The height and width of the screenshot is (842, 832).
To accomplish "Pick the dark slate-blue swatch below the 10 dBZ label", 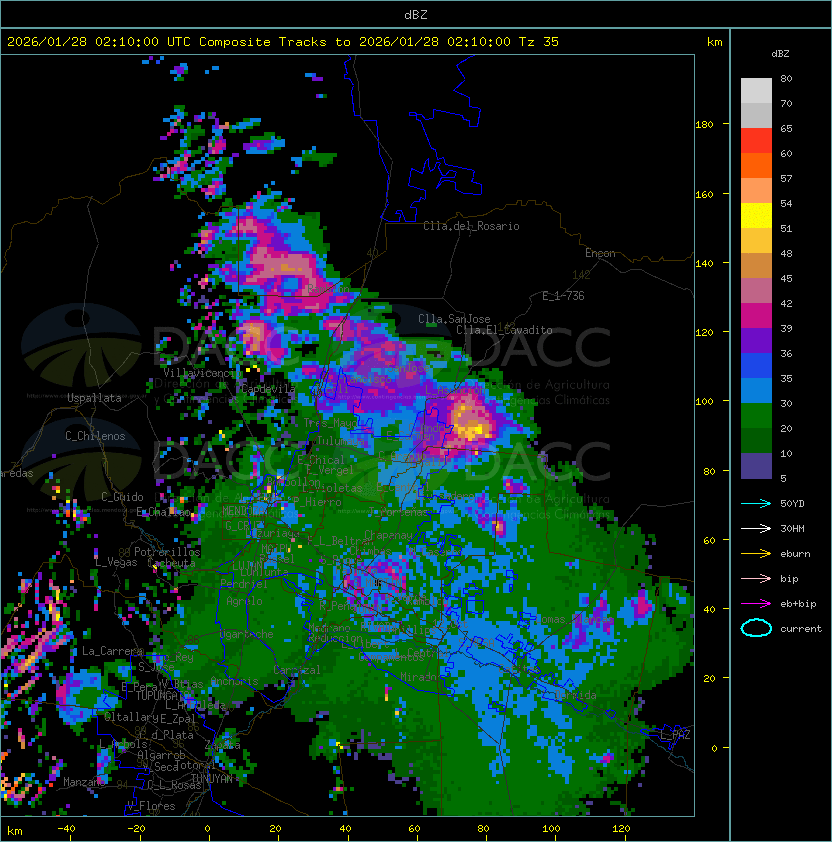I will click(x=756, y=466).
